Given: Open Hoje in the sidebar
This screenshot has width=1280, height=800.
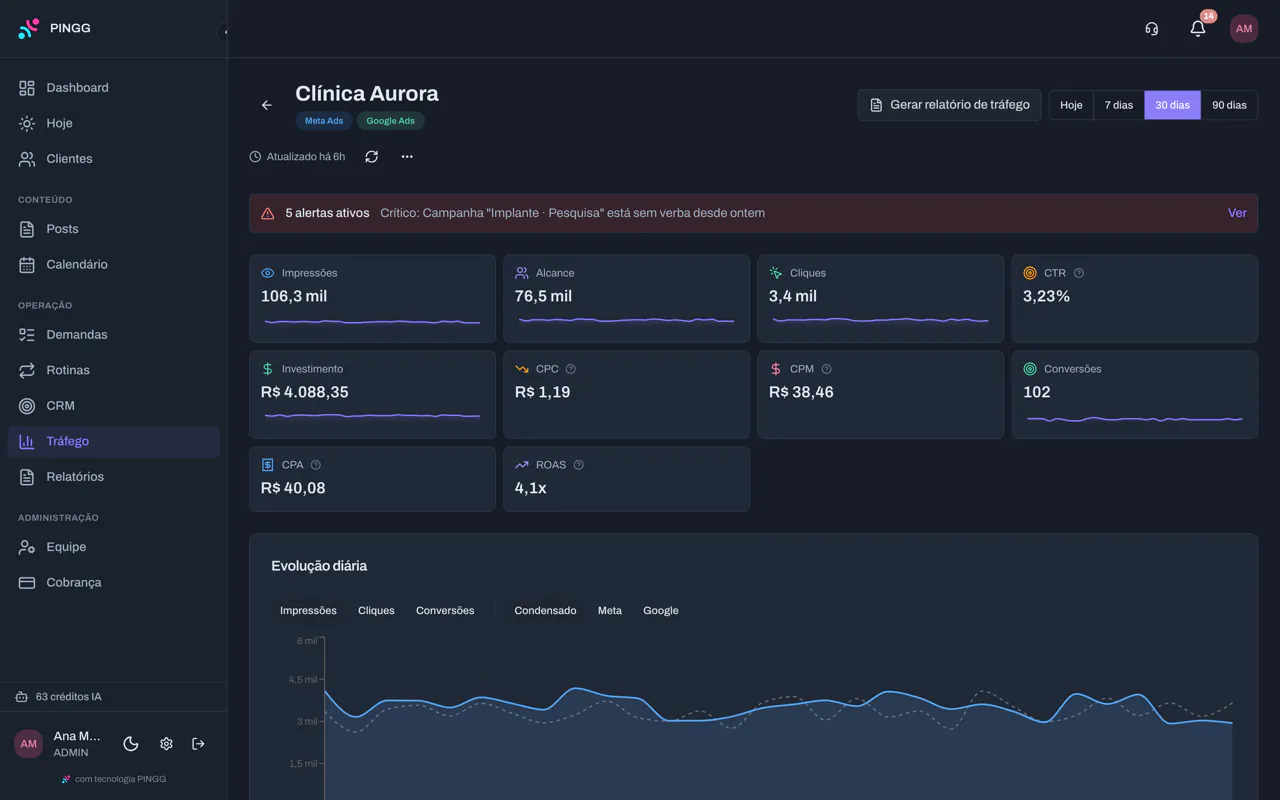Looking at the screenshot, I should click(113, 123).
